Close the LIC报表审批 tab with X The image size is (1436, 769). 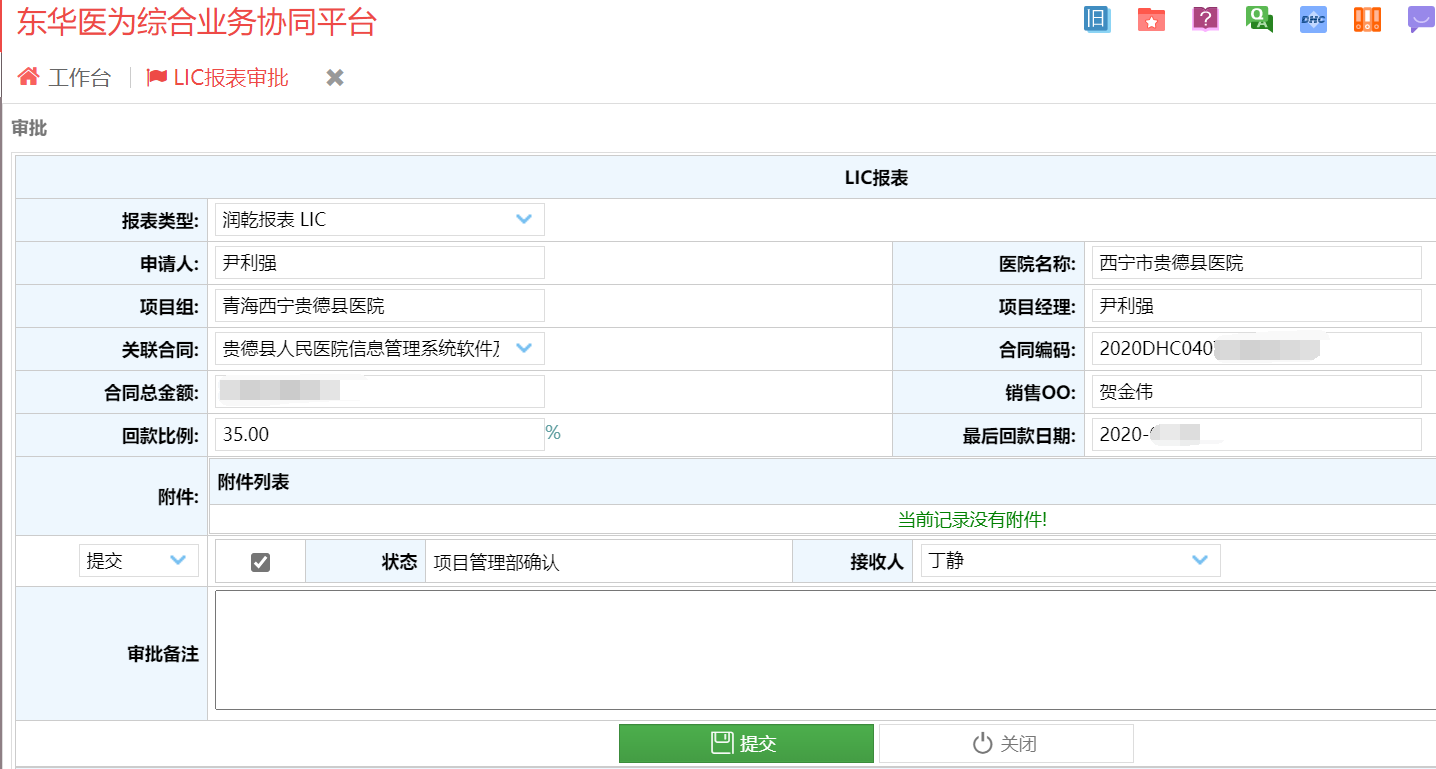click(335, 78)
